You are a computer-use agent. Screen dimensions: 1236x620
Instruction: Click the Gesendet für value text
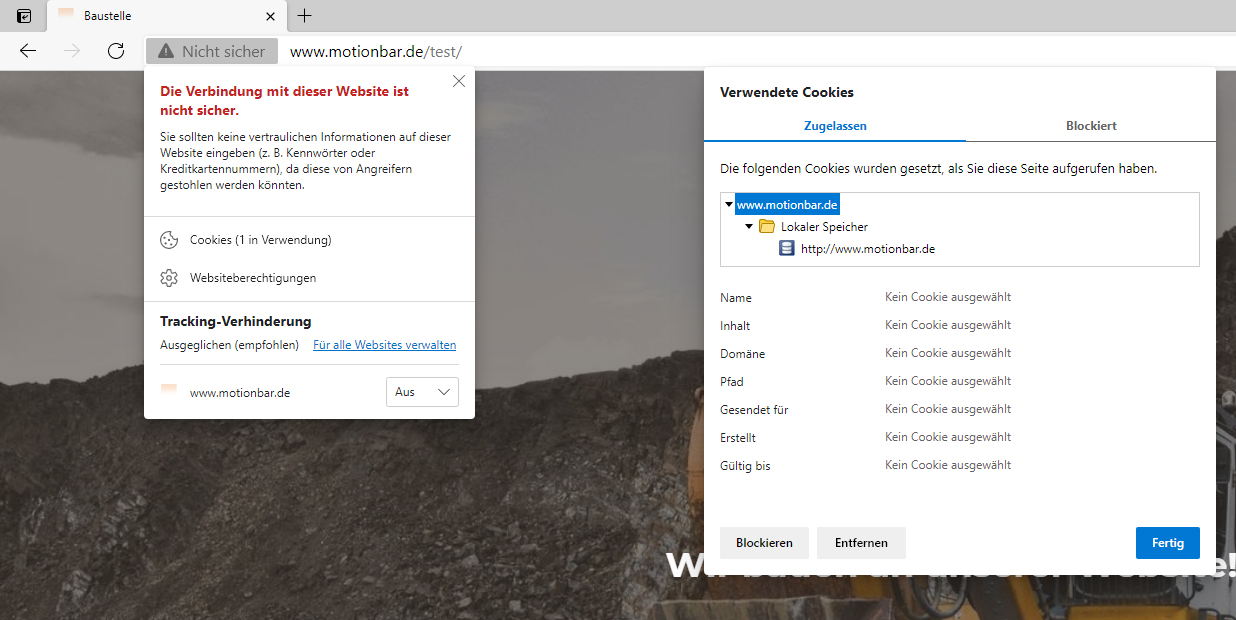[x=948, y=409]
